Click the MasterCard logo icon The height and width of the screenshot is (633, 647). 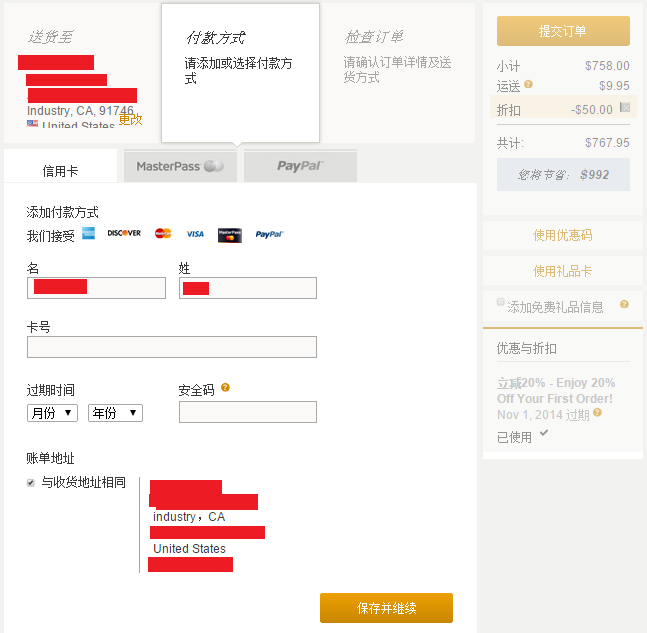(163, 233)
